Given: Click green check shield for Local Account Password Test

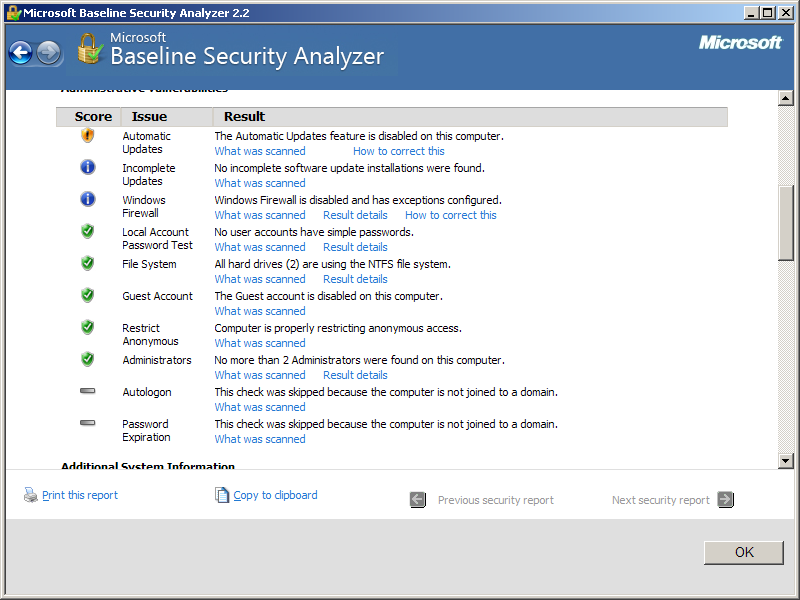Looking at the screenshot, I should (88, 231).
